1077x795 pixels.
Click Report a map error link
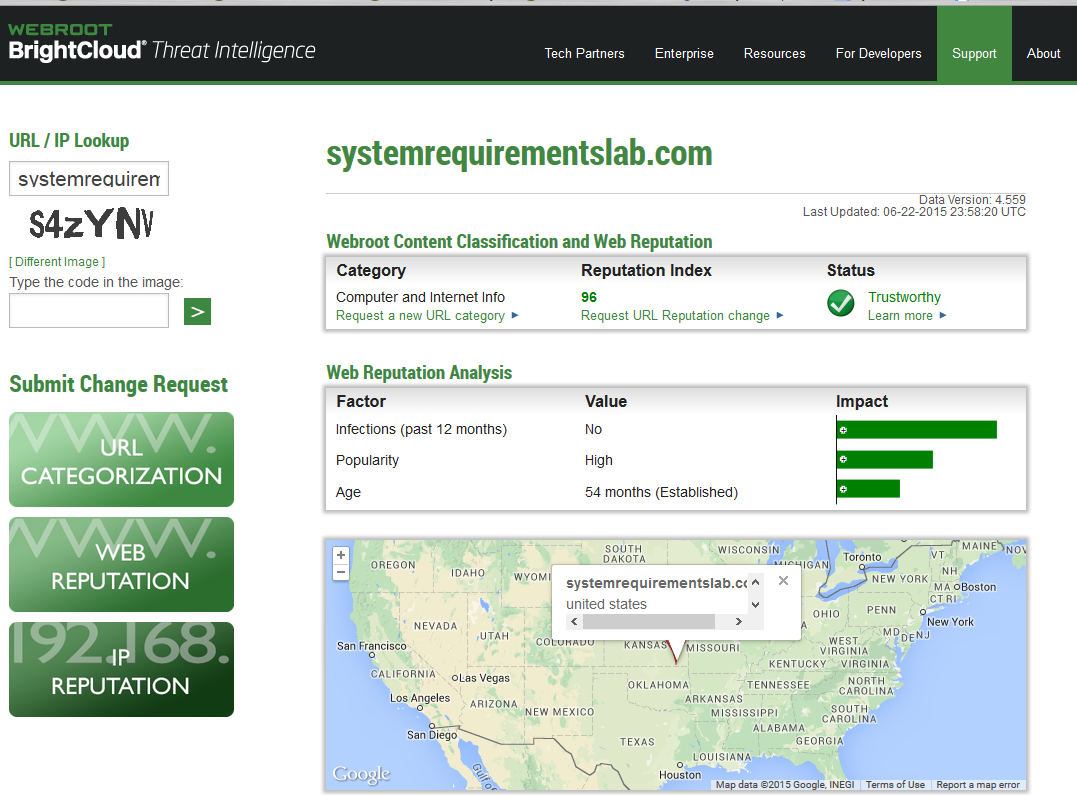[x=978, y=785]
